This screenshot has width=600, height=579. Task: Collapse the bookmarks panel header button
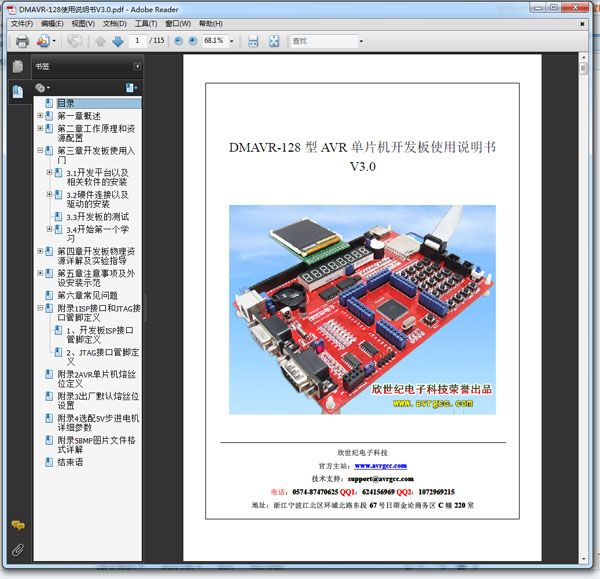pyautogui.click(x=137, y=67)
